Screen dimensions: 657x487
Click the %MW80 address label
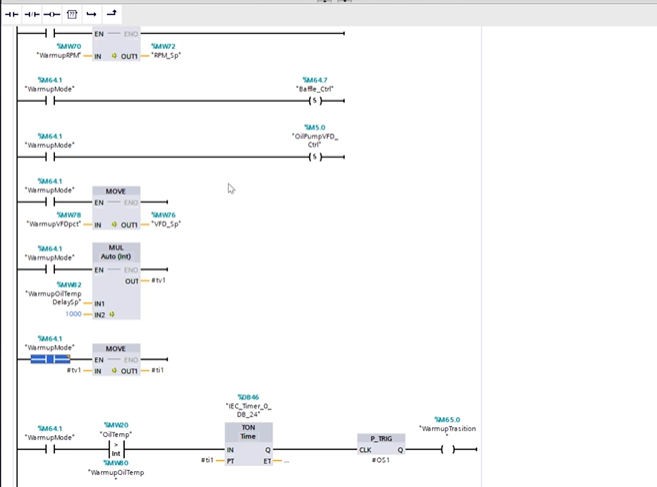(x=116, y=463)
